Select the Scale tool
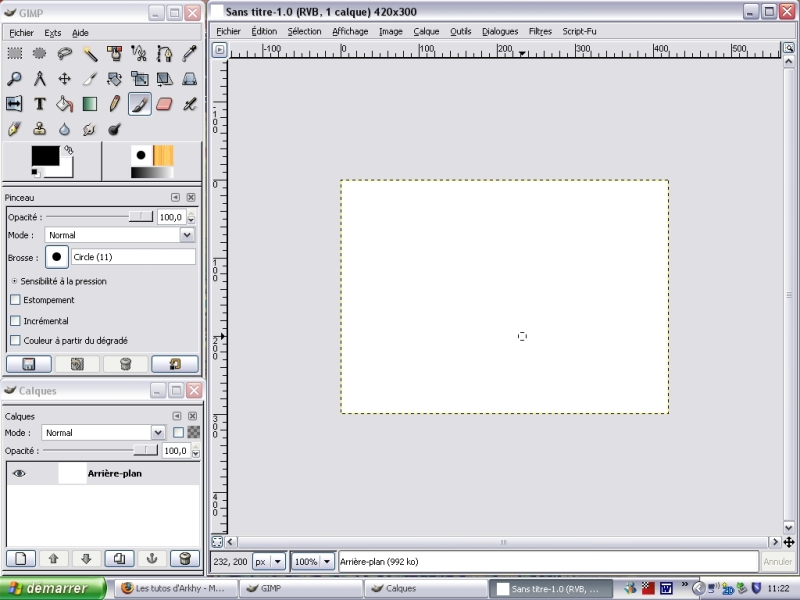Image resolution: width=800 pixels, height=600 pixels. 139,79
